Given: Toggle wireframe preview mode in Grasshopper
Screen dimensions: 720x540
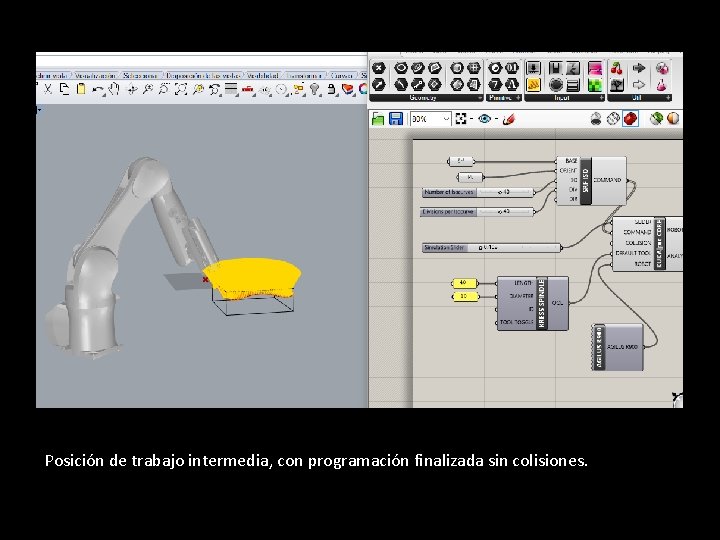Looking at the screenshot, I should [613, 119].
